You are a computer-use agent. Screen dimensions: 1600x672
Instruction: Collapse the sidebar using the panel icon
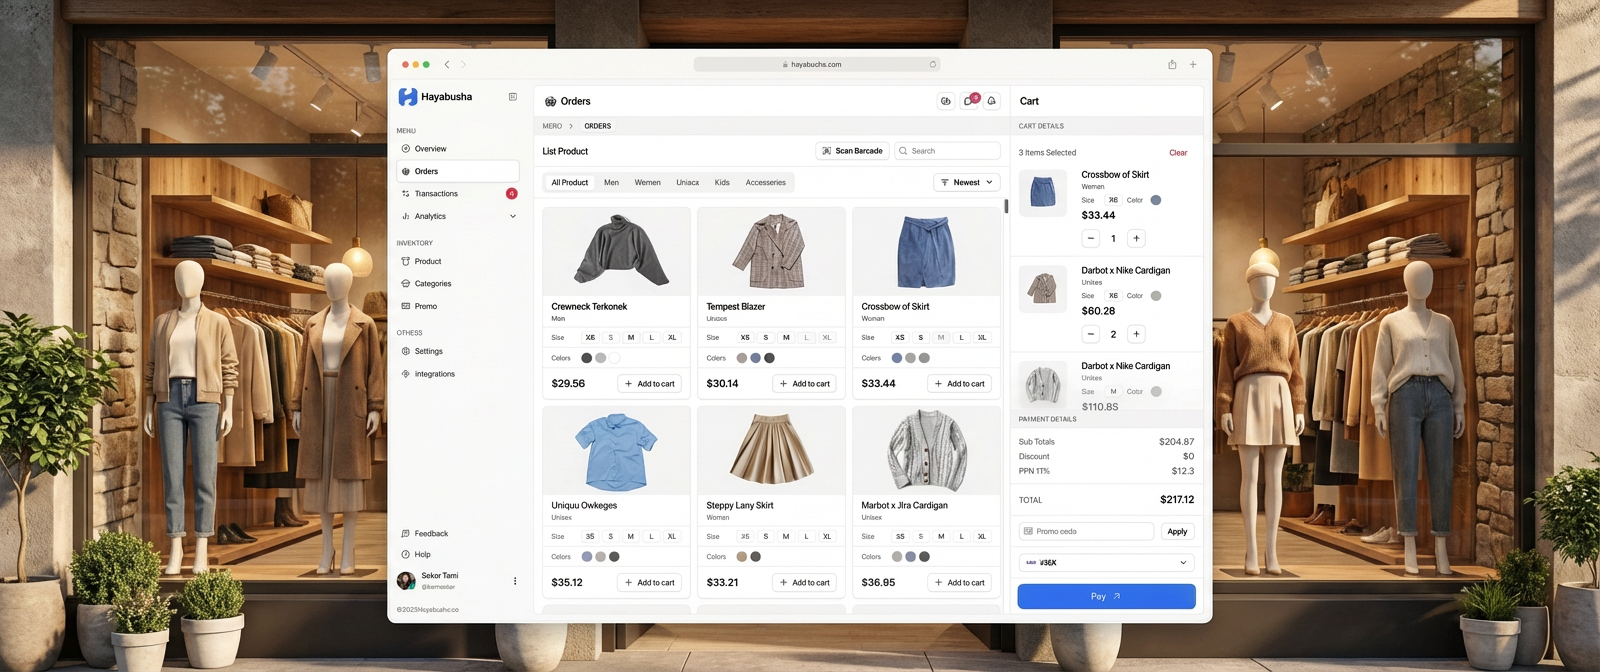click(513, 97)
